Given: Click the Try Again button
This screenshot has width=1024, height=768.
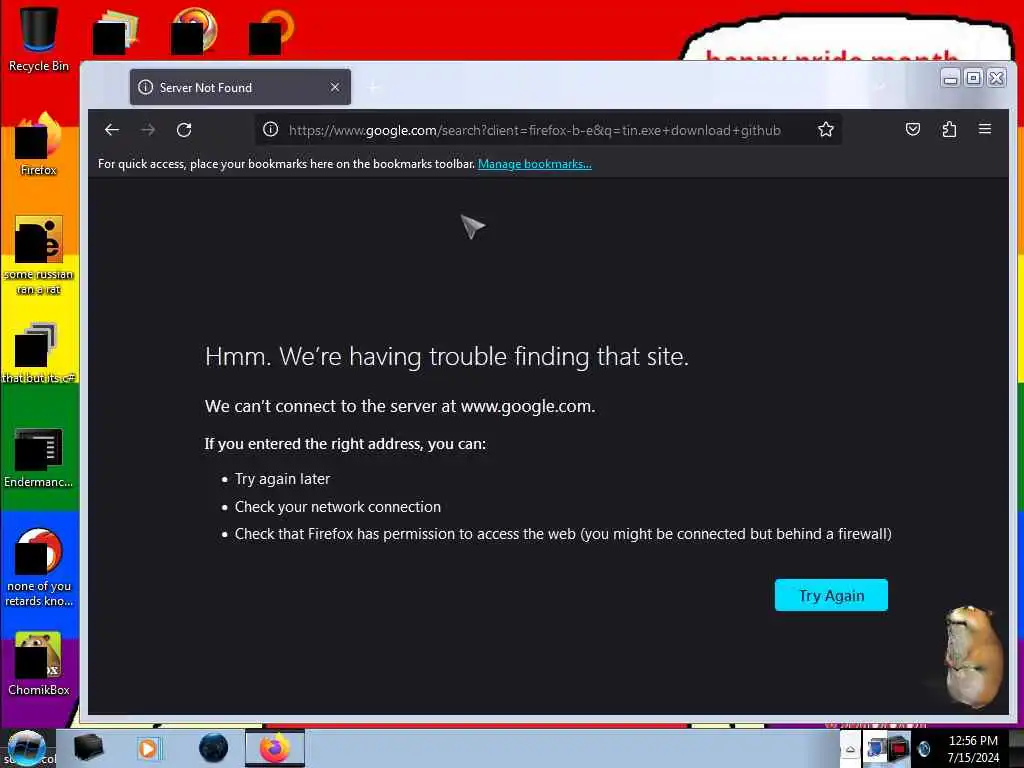Looking at the screenshot, I should click(x=831, y=595).
